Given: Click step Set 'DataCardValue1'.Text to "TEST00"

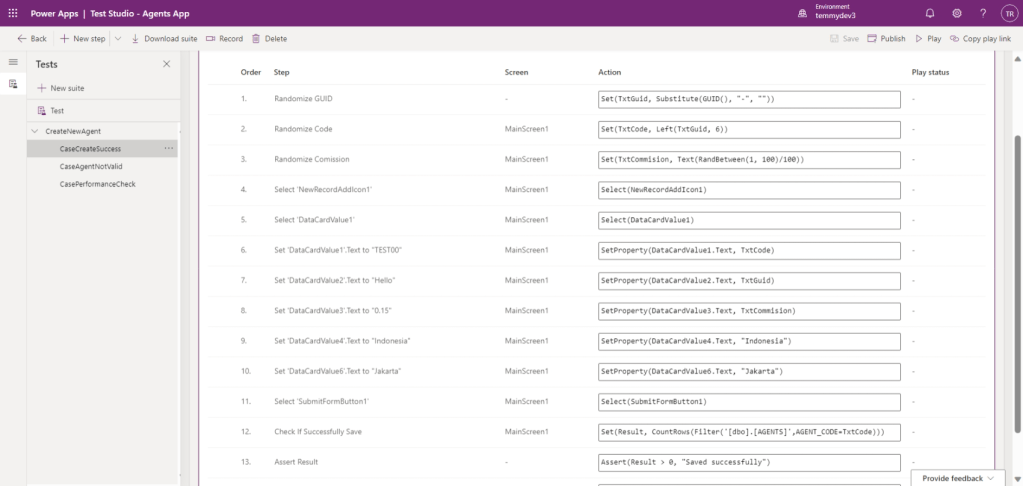Looking at the screenshot, I should 338,250.
